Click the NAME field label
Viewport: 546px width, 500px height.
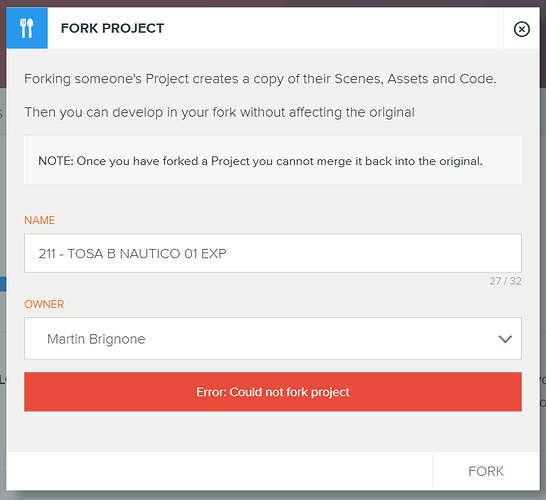pyautogui.click(x=39, y=220)
